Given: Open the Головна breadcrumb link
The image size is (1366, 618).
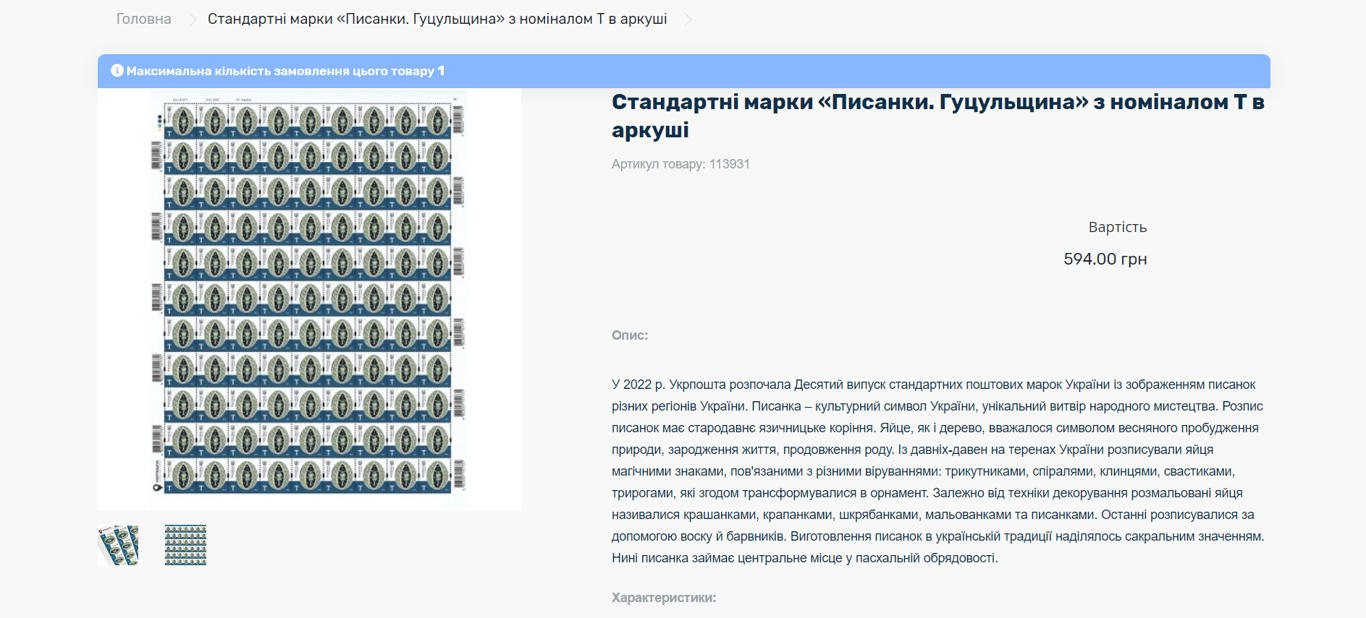Looking at the screenshot, I should coord(142,18).
